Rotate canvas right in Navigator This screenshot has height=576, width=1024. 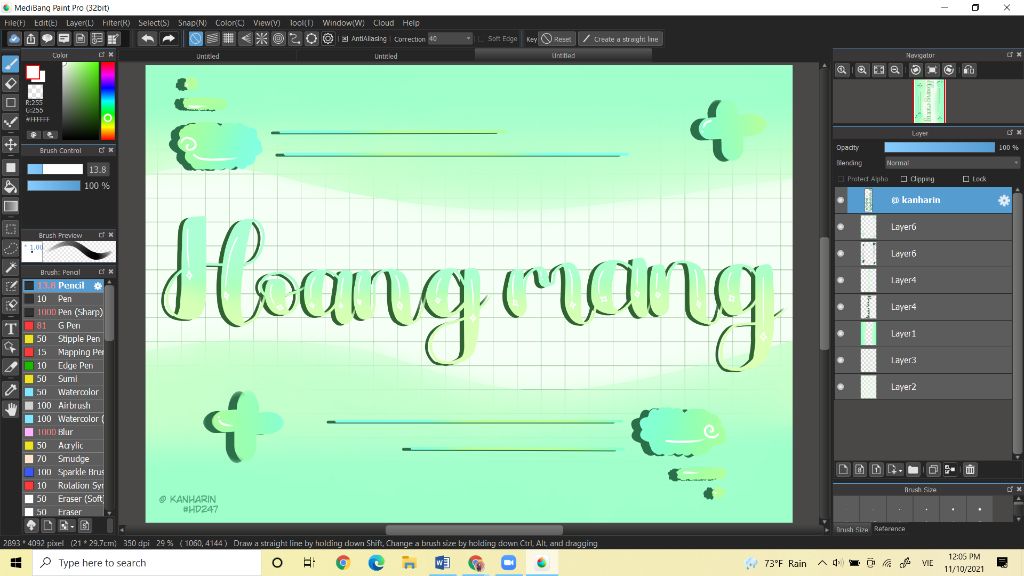[949, 70]
